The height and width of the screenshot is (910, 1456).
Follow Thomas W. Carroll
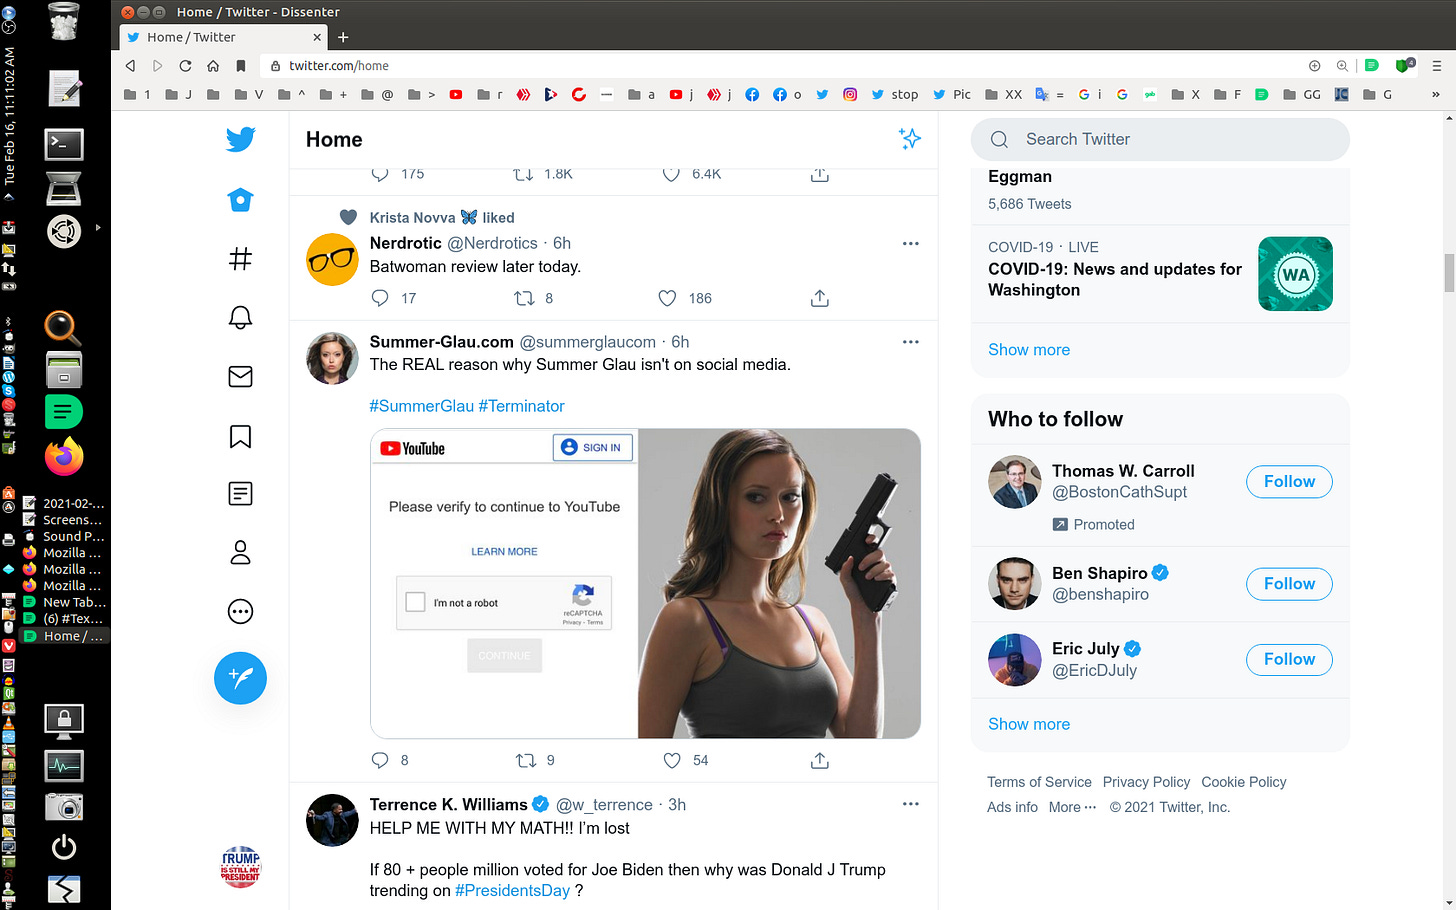tap(1289, 482)
